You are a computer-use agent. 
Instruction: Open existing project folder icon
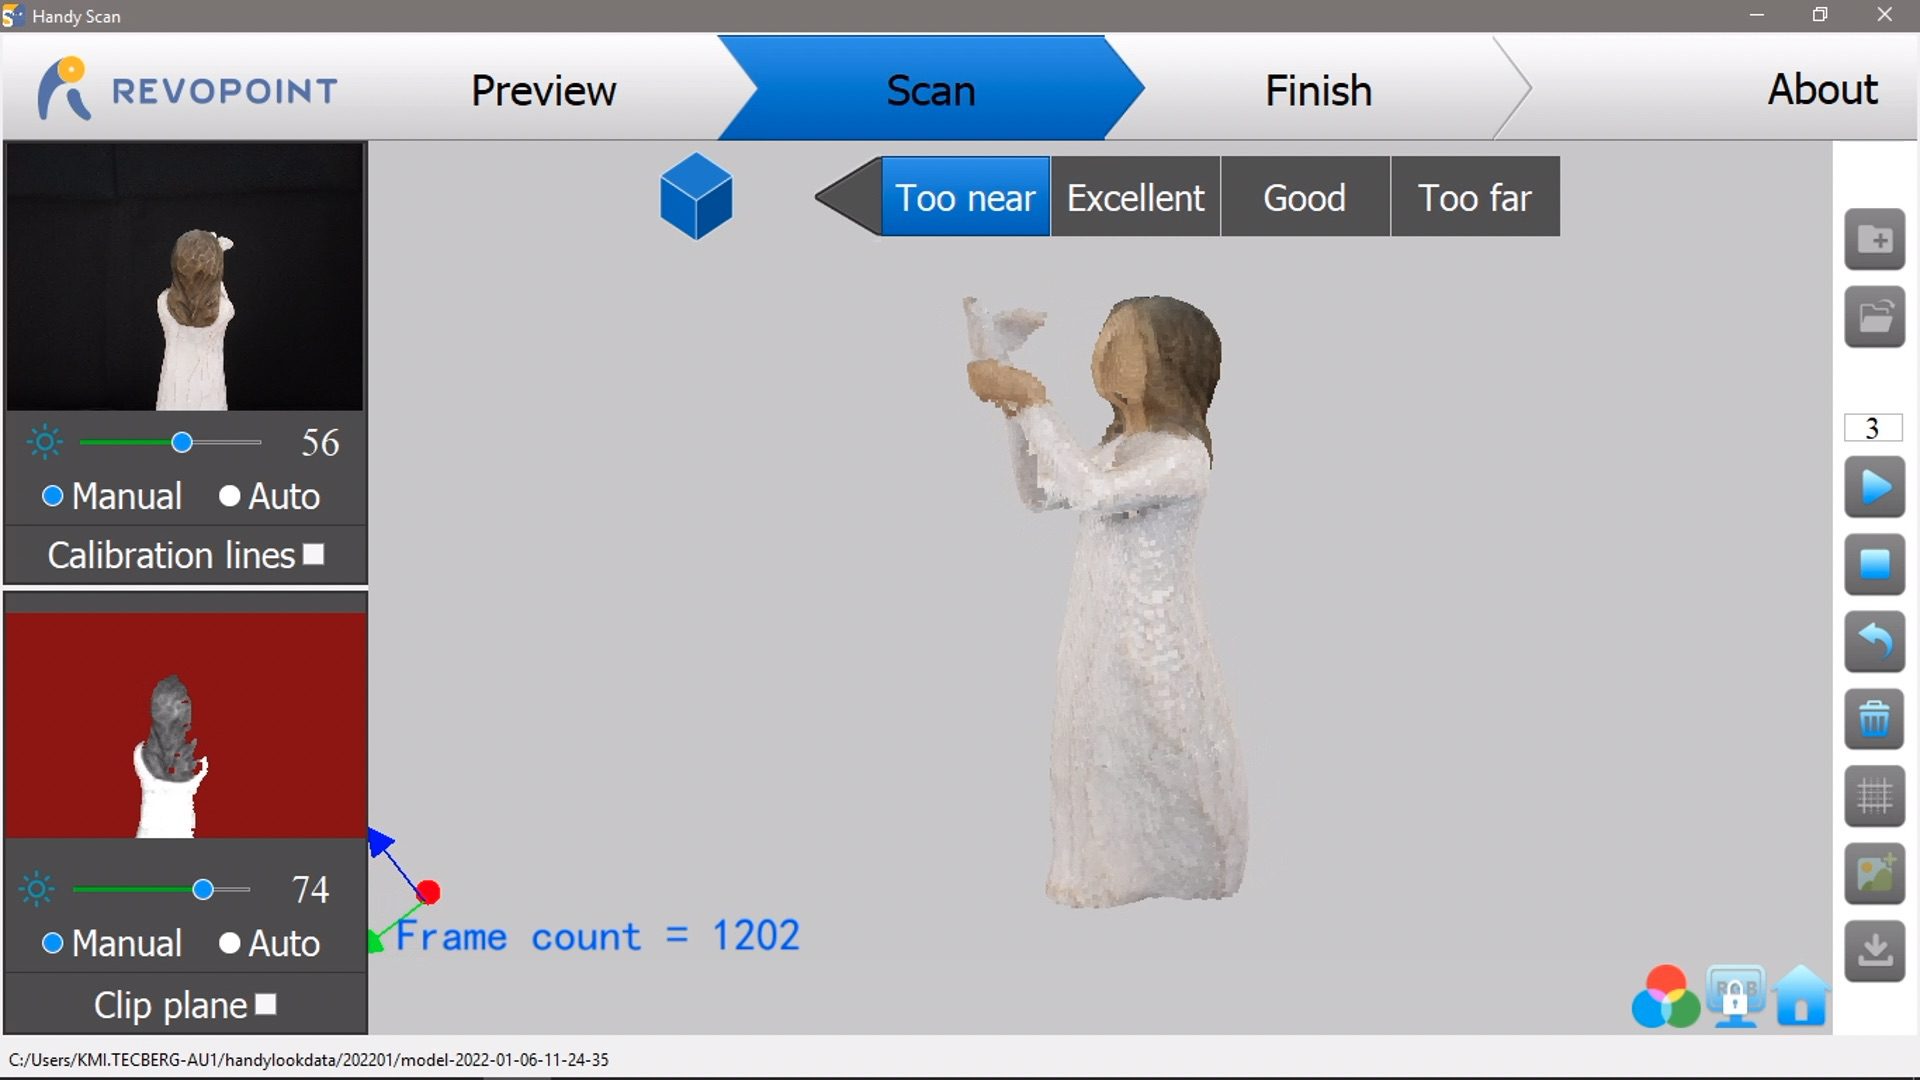[1874, 318]
